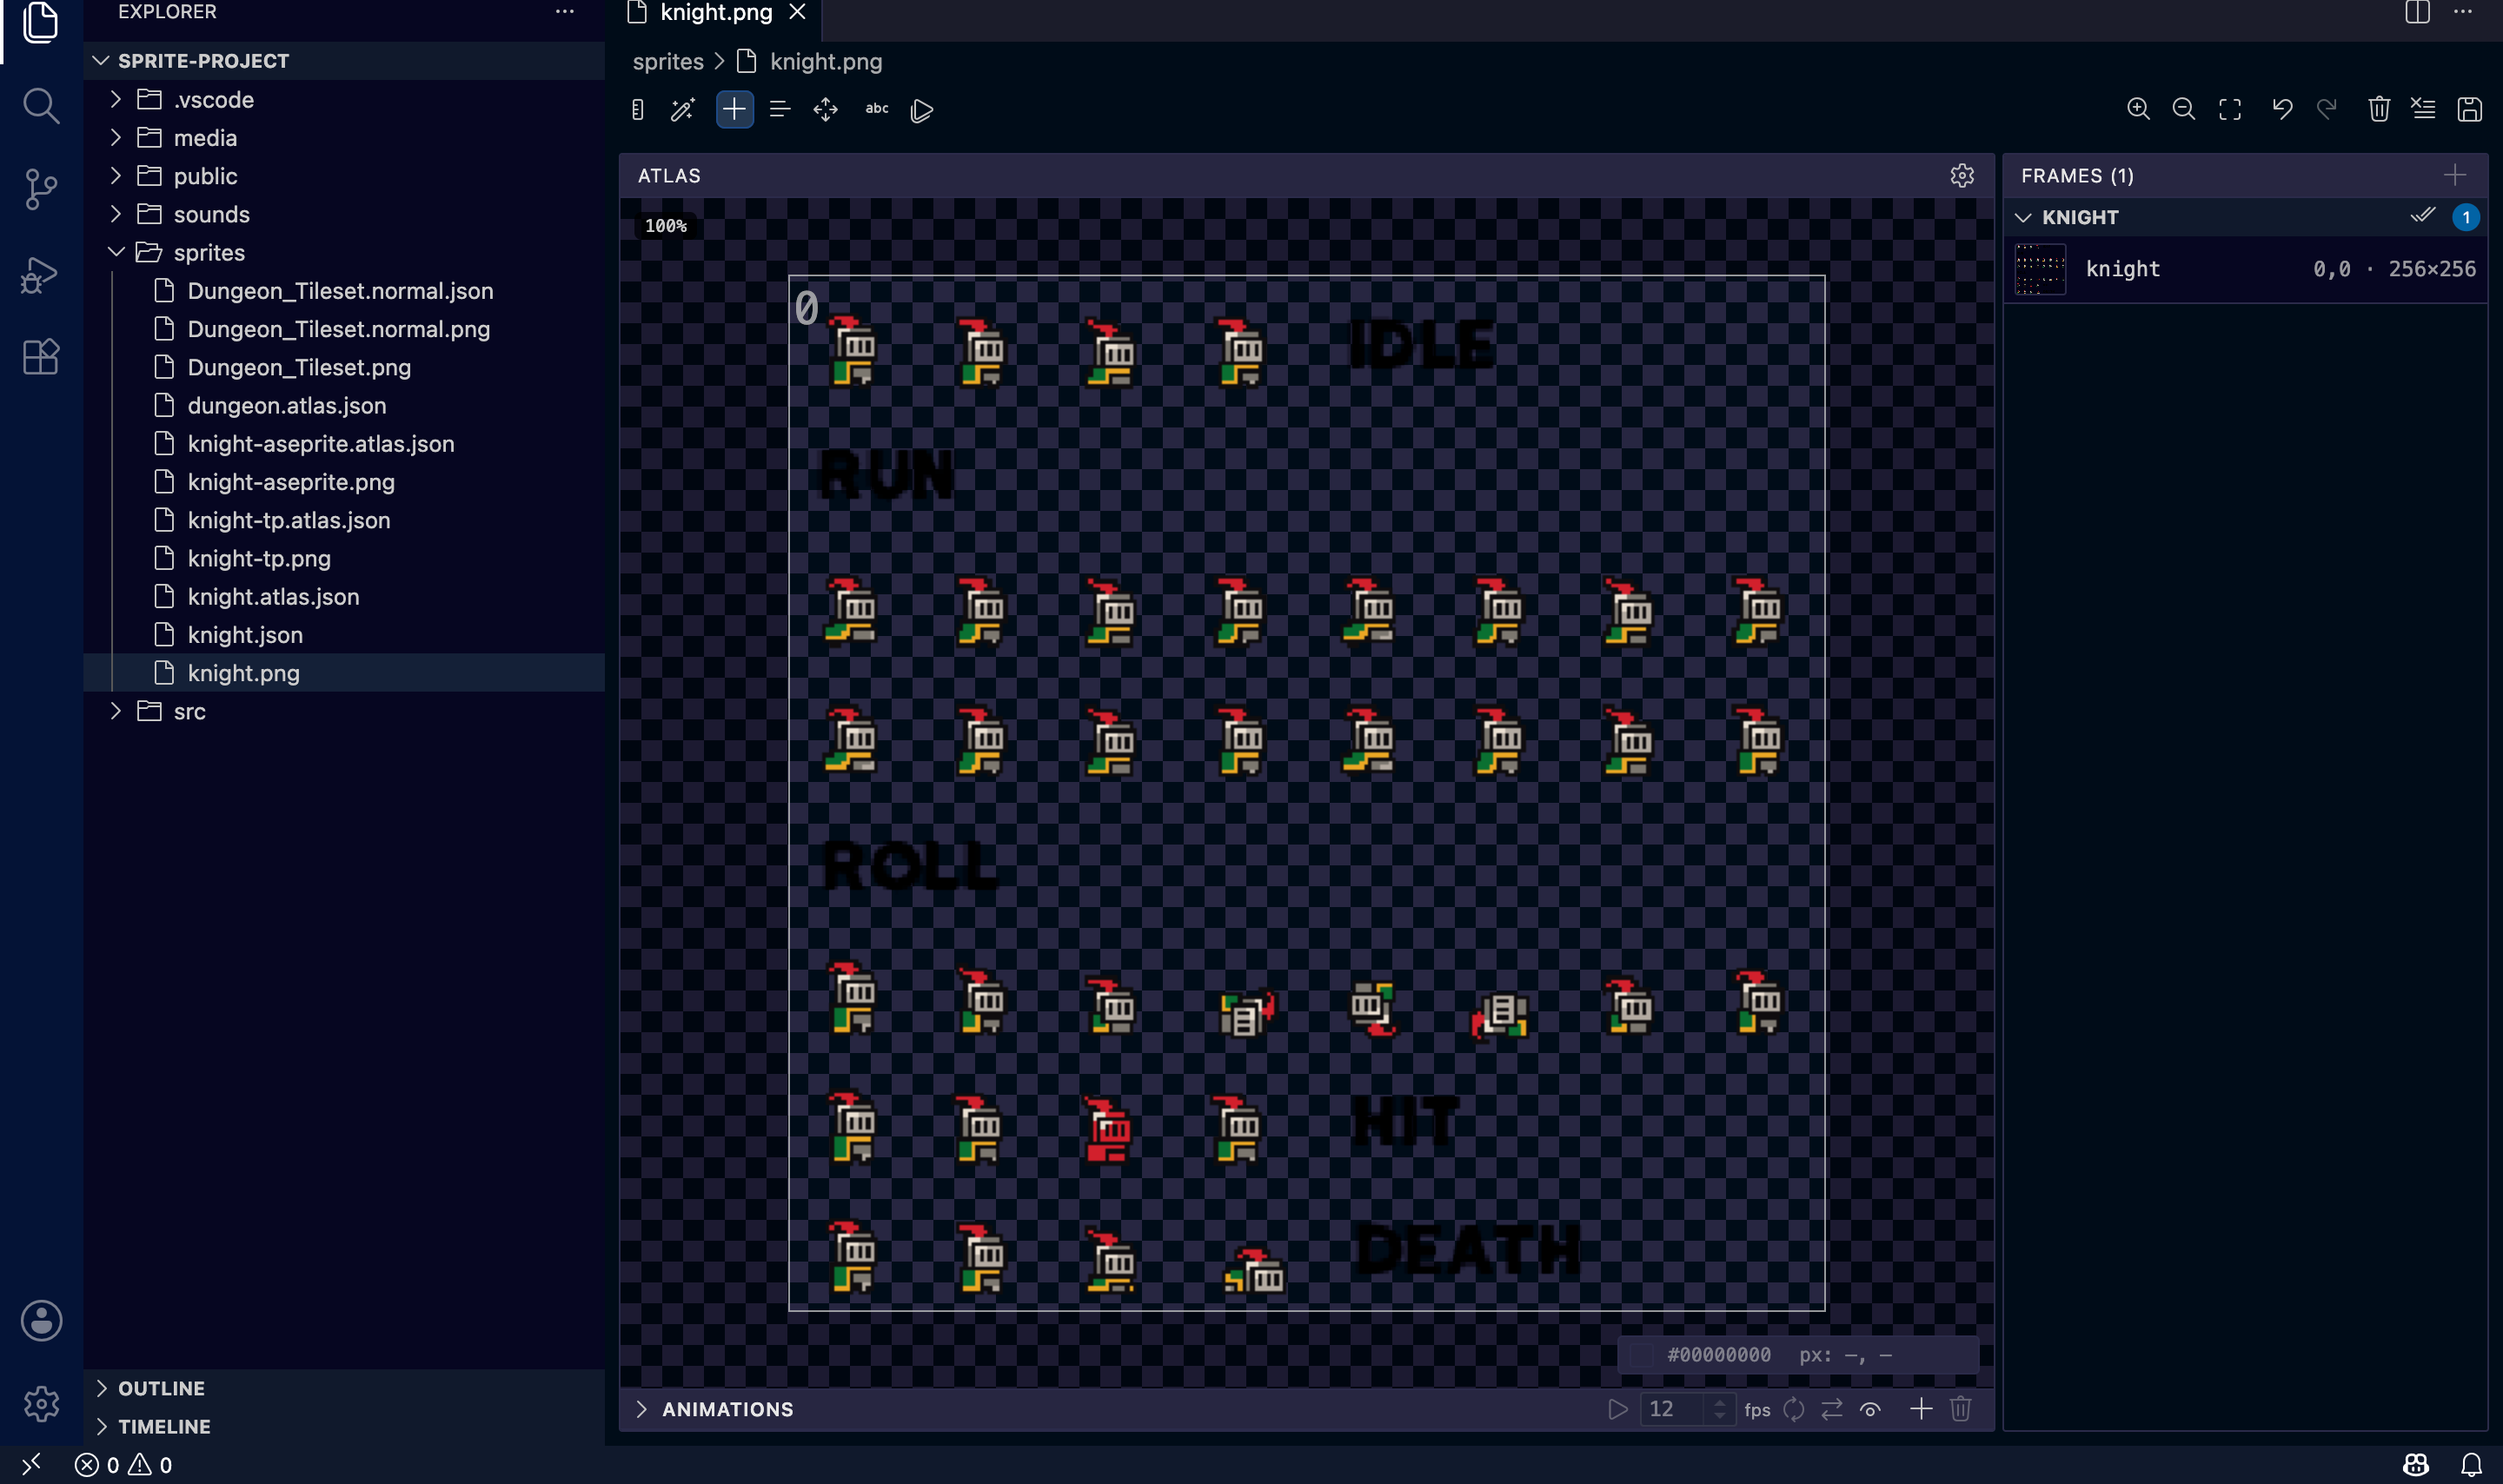Viewport: 2503px width, 1484px height.
Task: Open Source Control in activity bar
Action: [41, 189]
